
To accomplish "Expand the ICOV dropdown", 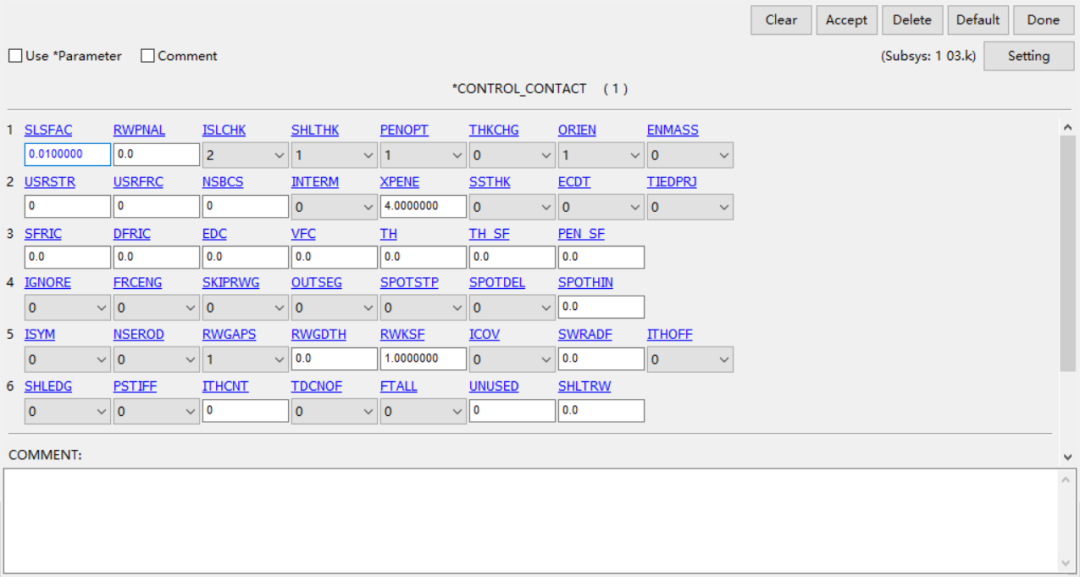I will 512,359.
